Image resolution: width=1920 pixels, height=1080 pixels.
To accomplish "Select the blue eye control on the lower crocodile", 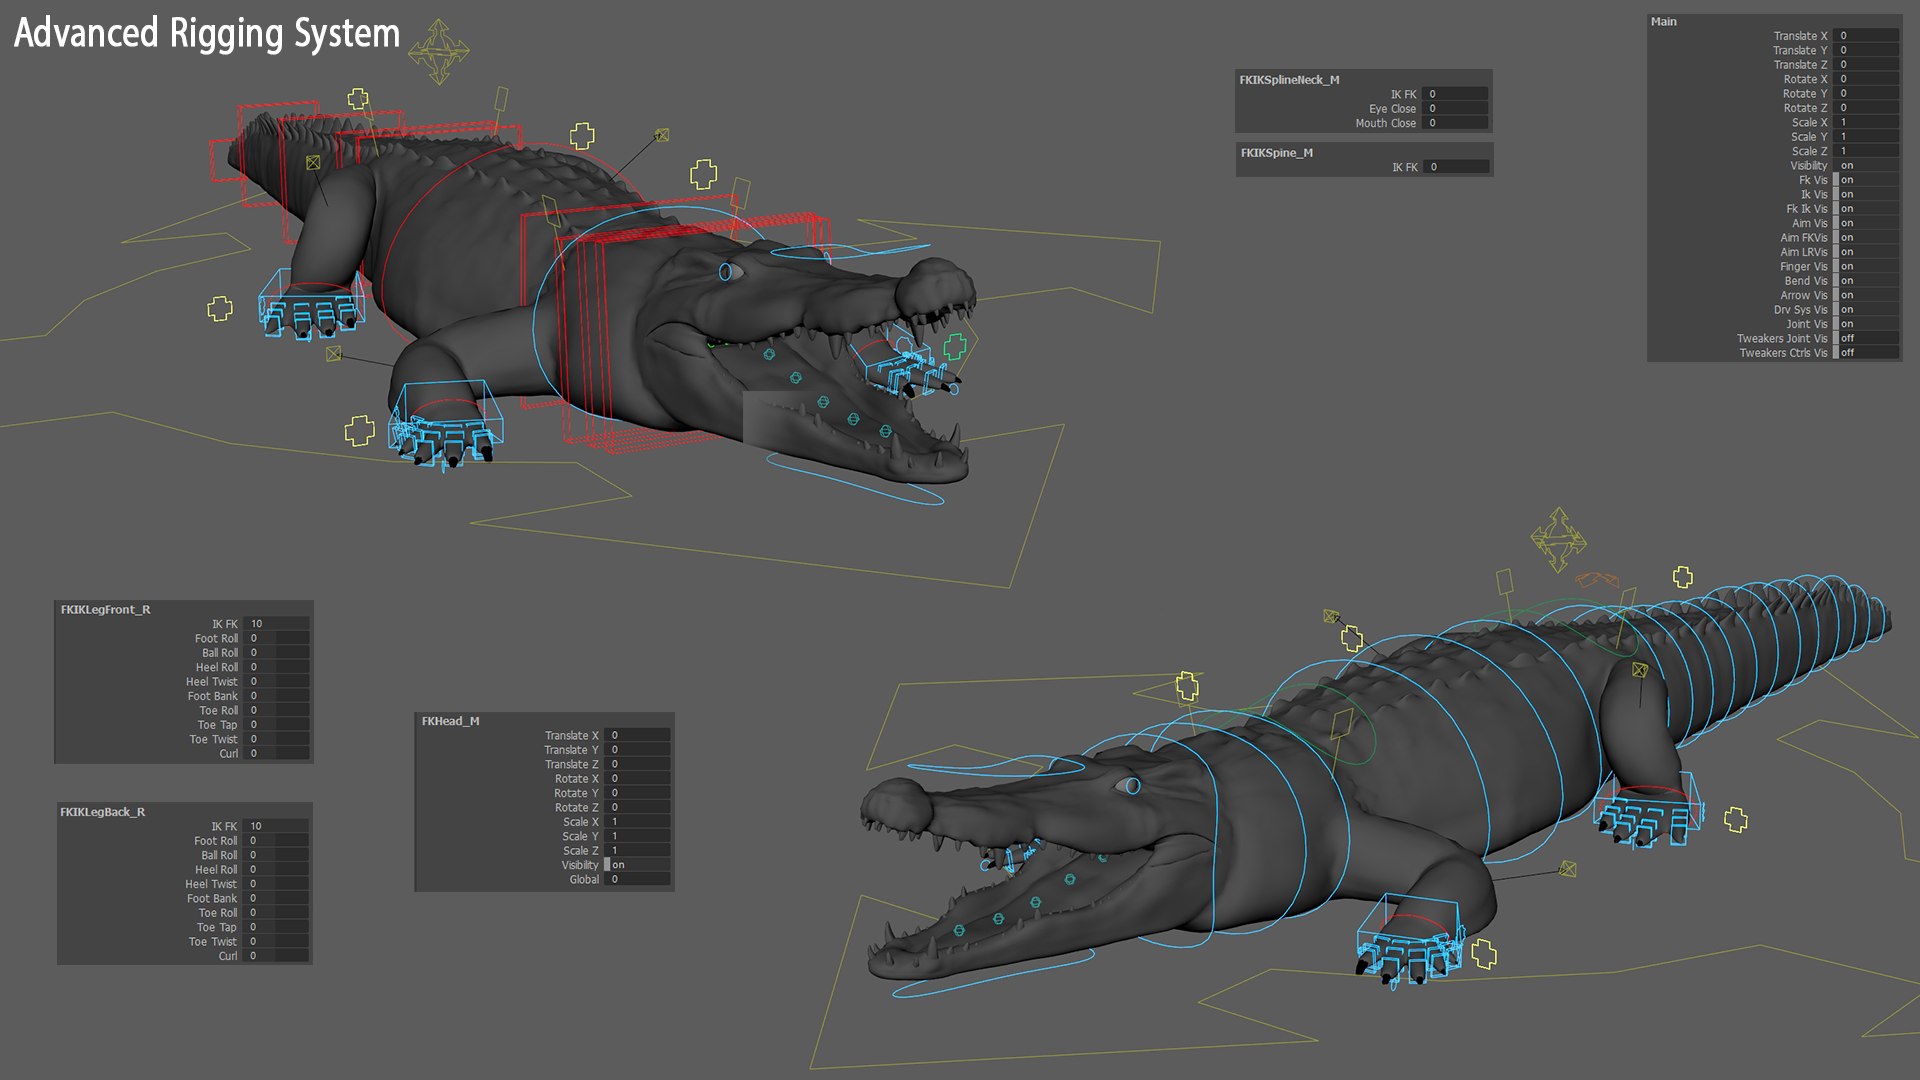I will click(x=1133, y=786).
